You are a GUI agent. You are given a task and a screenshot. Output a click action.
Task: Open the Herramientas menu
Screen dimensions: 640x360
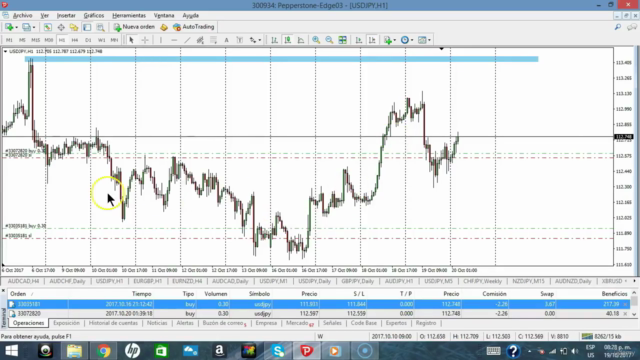point(129,16)
